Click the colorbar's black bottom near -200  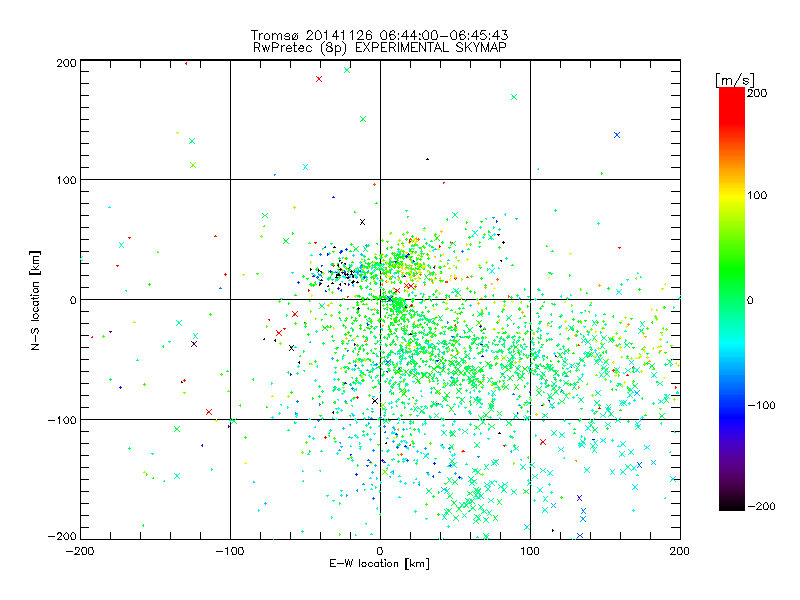point(732,505)
